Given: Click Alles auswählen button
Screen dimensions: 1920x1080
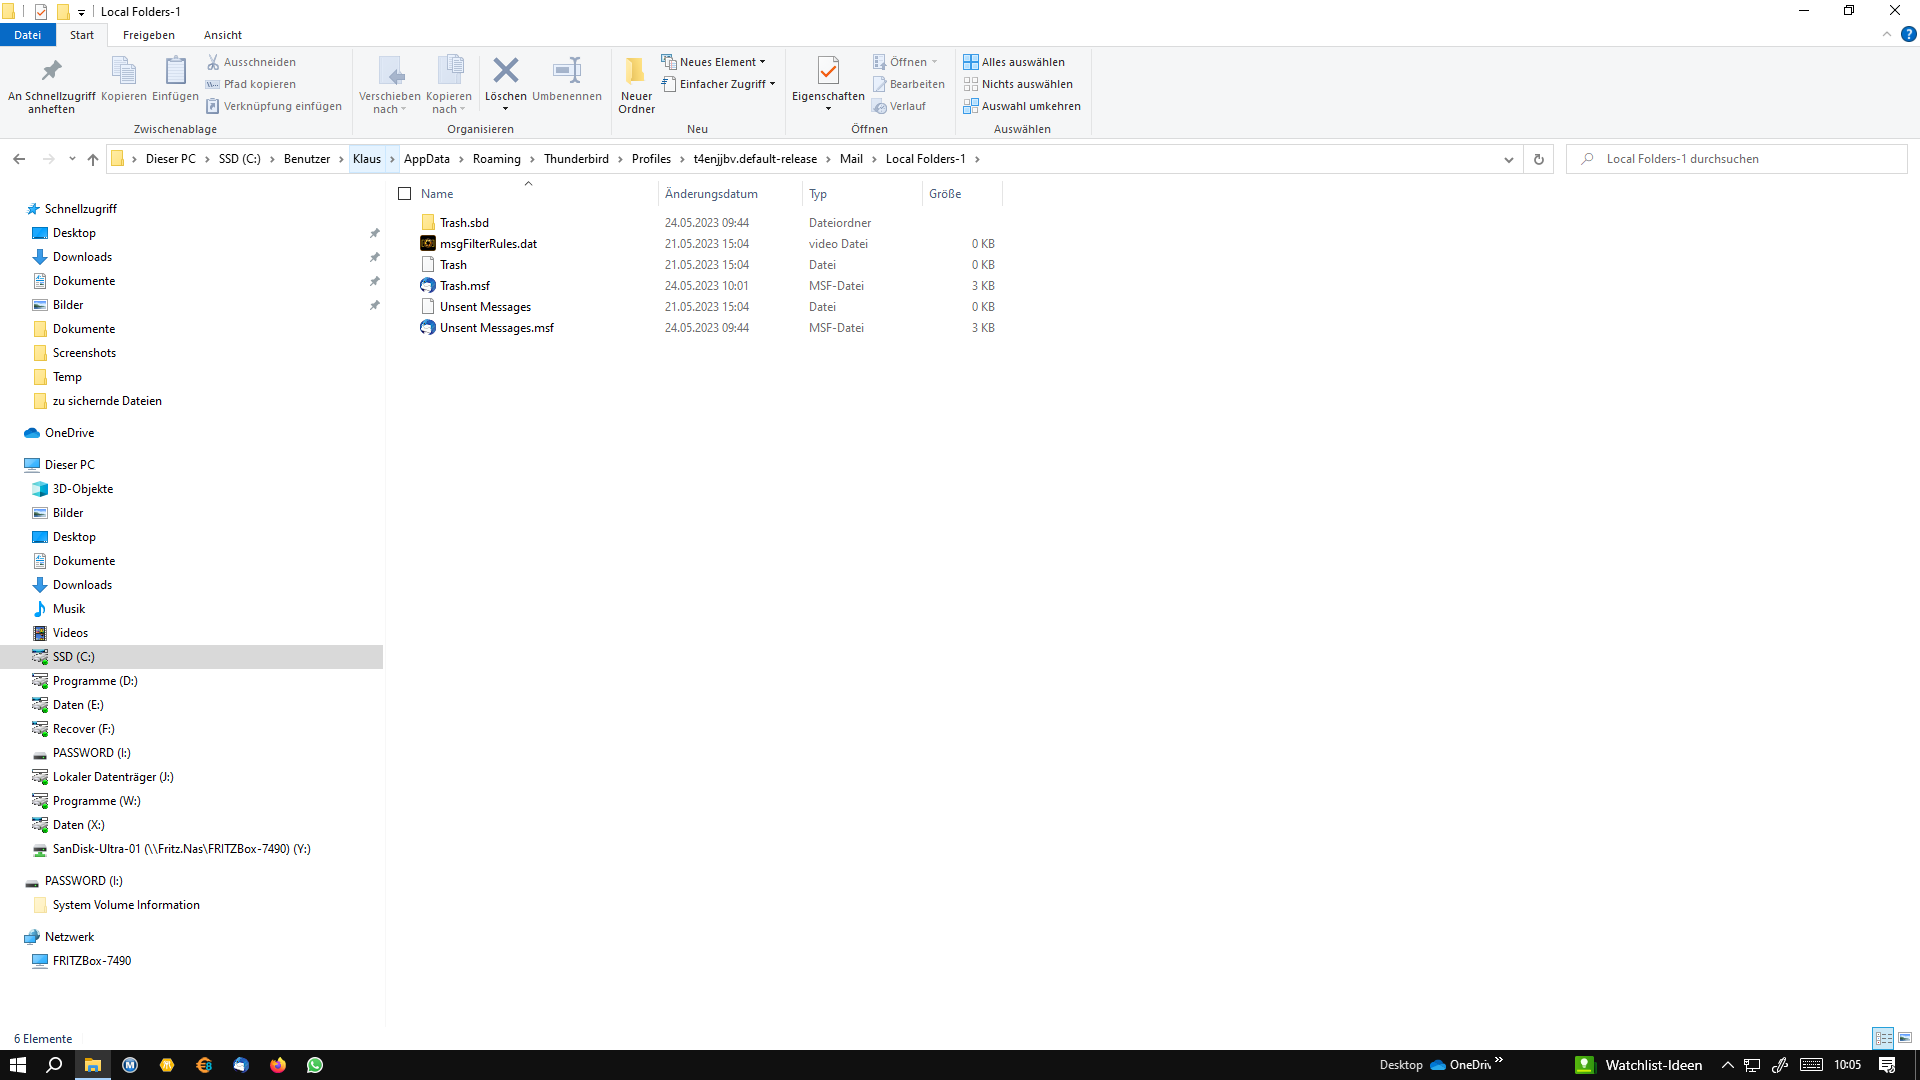Looking at the screenshot, I should [1014, 62].
